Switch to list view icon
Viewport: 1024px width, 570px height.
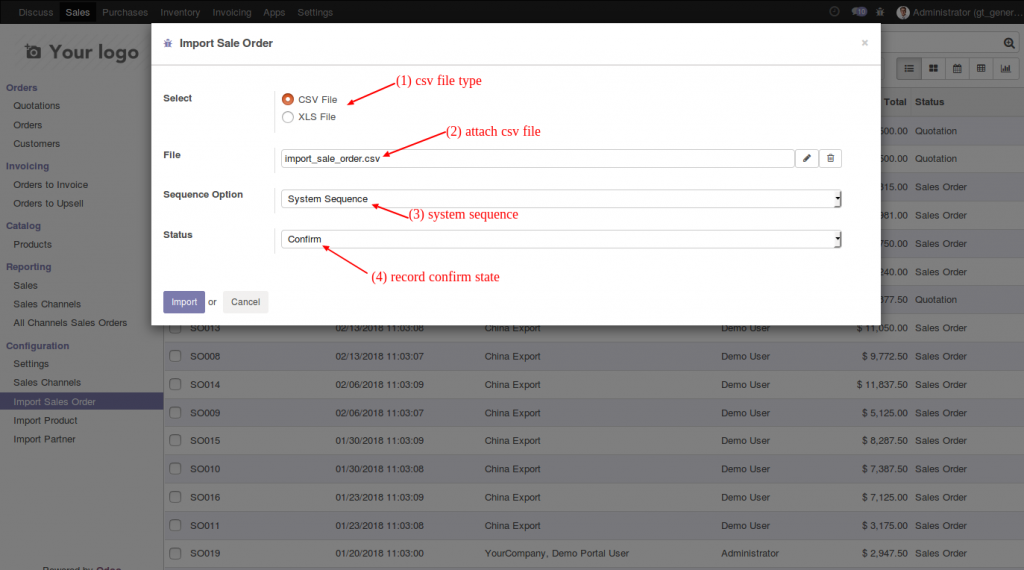tap(909, 68)
